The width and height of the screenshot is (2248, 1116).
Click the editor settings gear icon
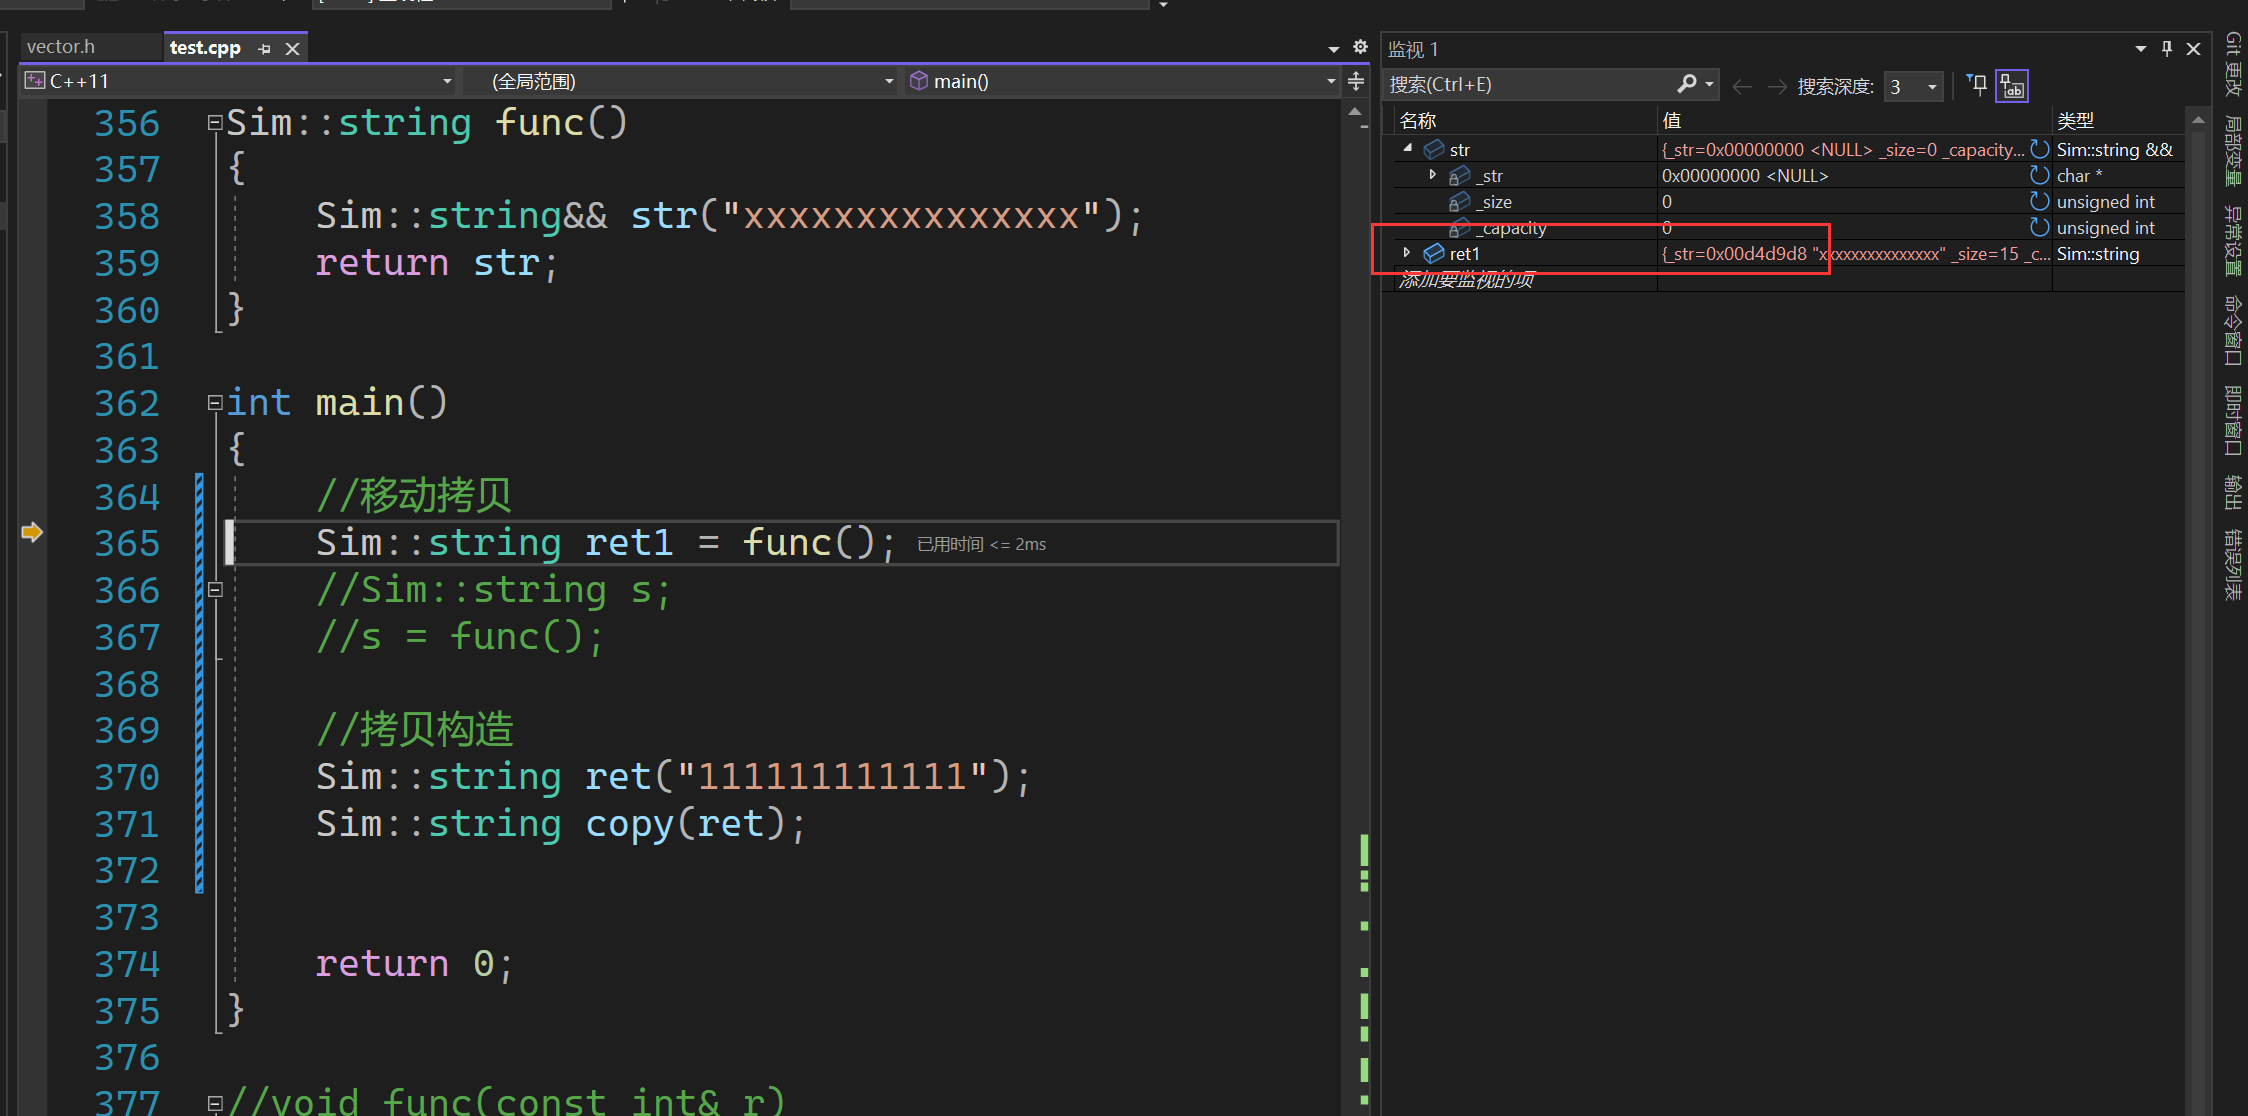coord(1360,47)
